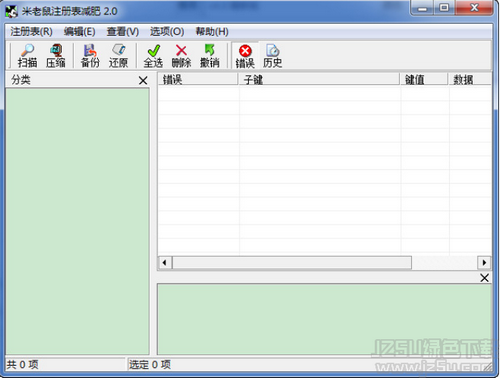Sort by the 数据 column header
500x378 pixels.
tap(470, 79)
